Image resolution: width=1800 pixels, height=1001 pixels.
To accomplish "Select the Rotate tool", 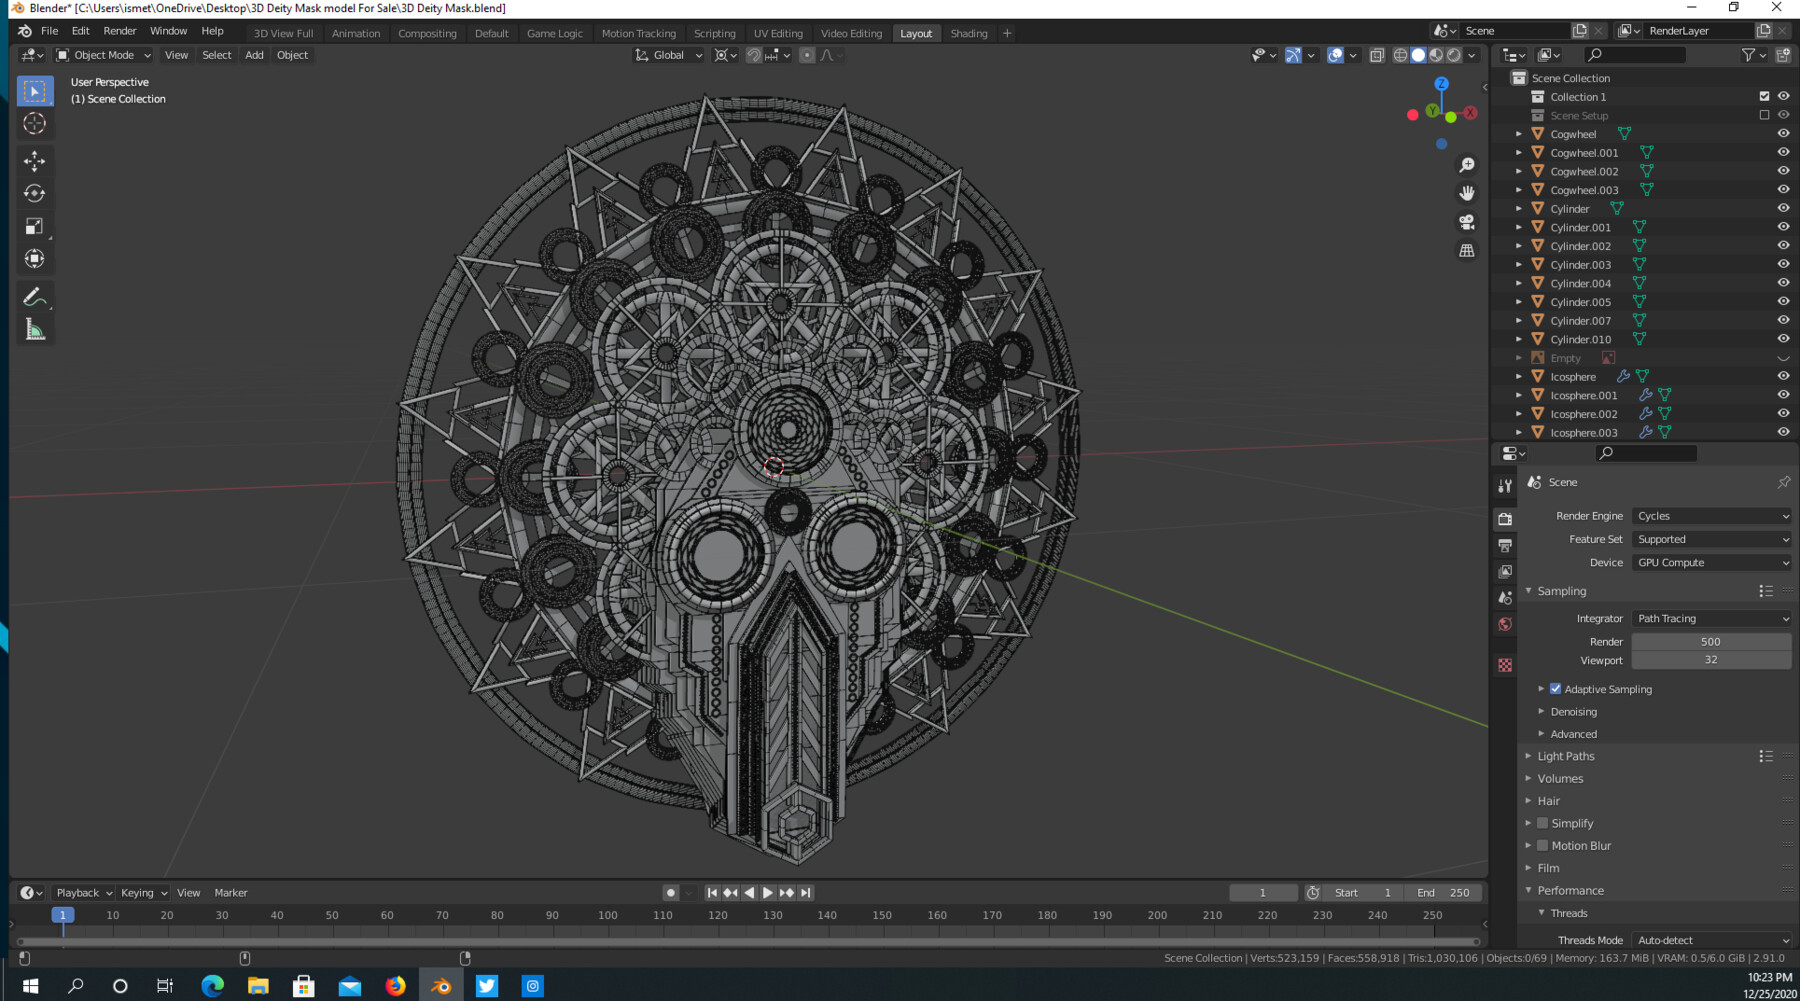I will tap(34, 193).
